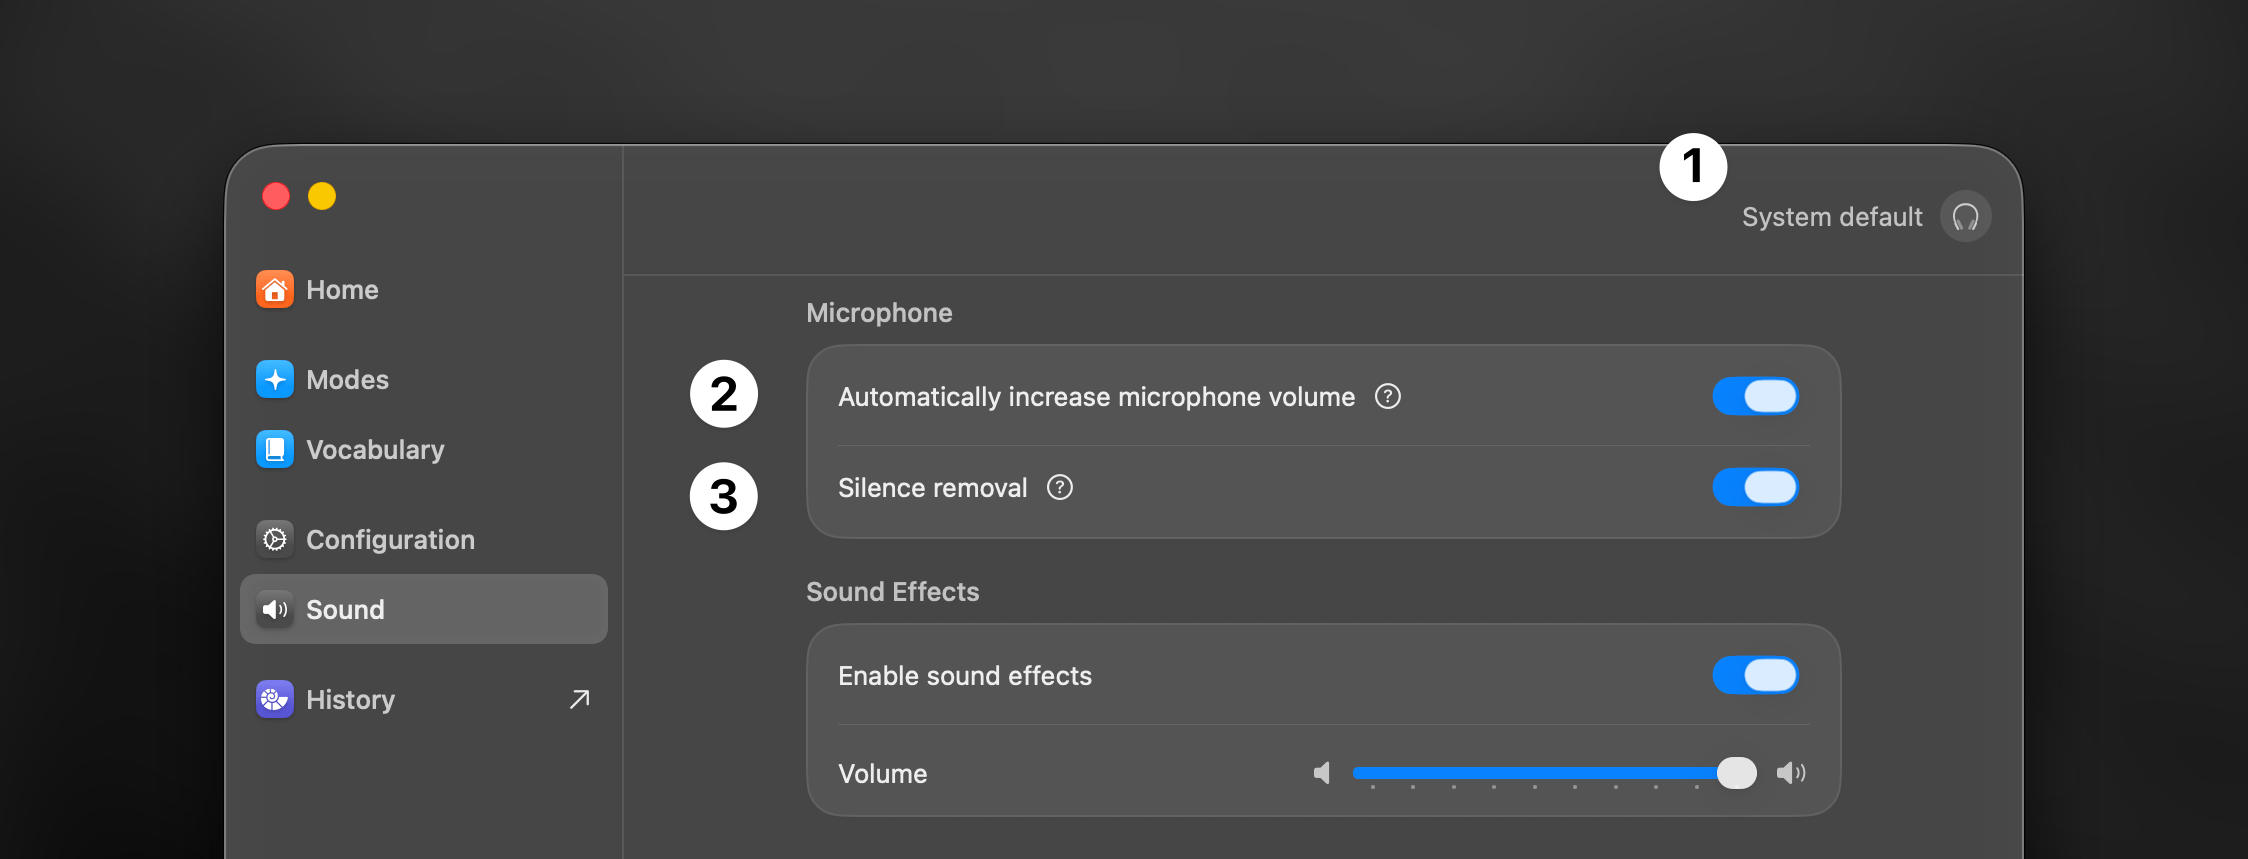Click the Vocabulary book icon
Screen dimensions: 2248x859
275,450
